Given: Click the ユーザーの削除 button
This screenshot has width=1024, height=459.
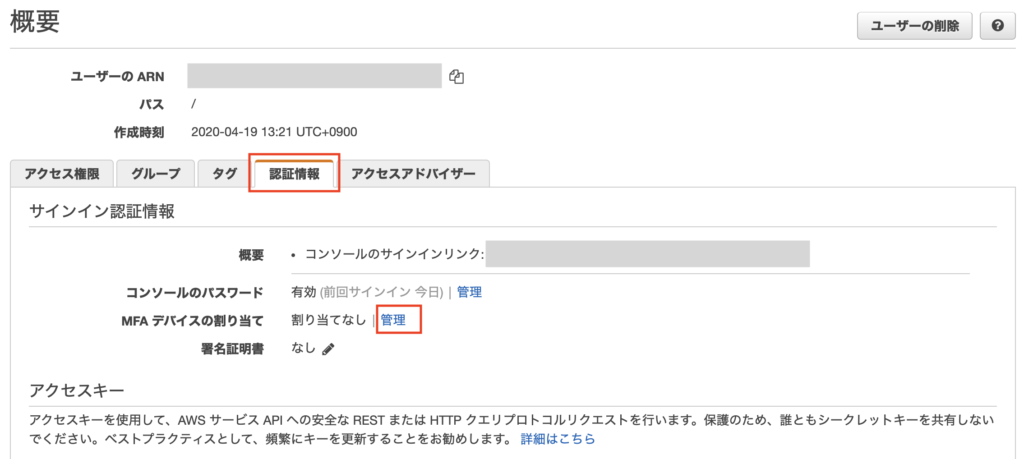Looking at the screenshot, I should [x=914, y=27].
